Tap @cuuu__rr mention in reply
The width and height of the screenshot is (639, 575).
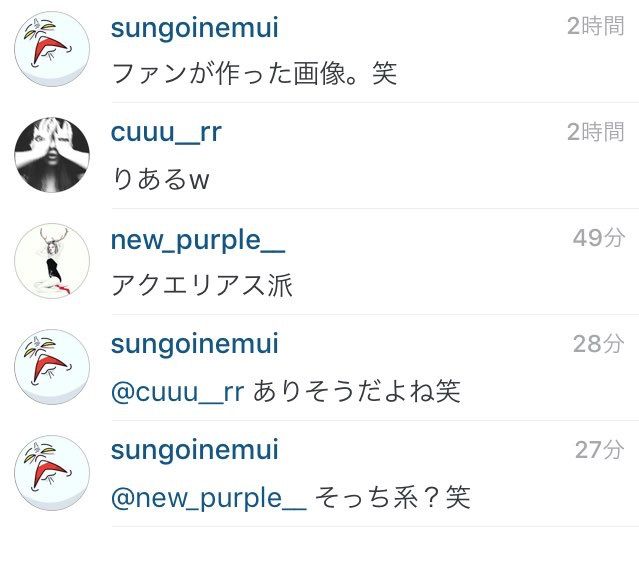tap(177, 392)
